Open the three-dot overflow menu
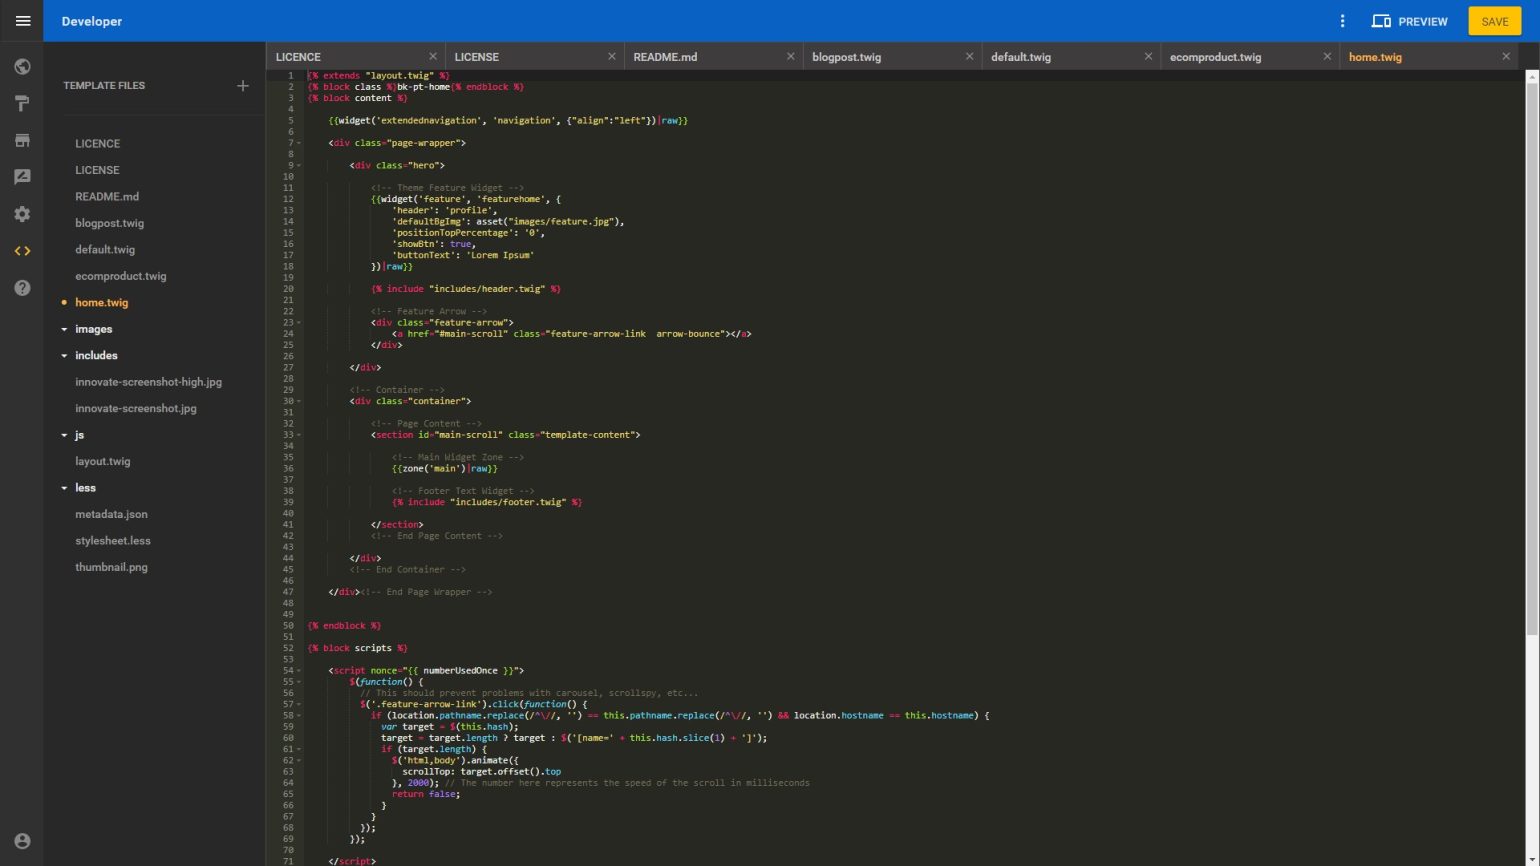The height and width of the screenshot is (866, 1540). 1343,20
